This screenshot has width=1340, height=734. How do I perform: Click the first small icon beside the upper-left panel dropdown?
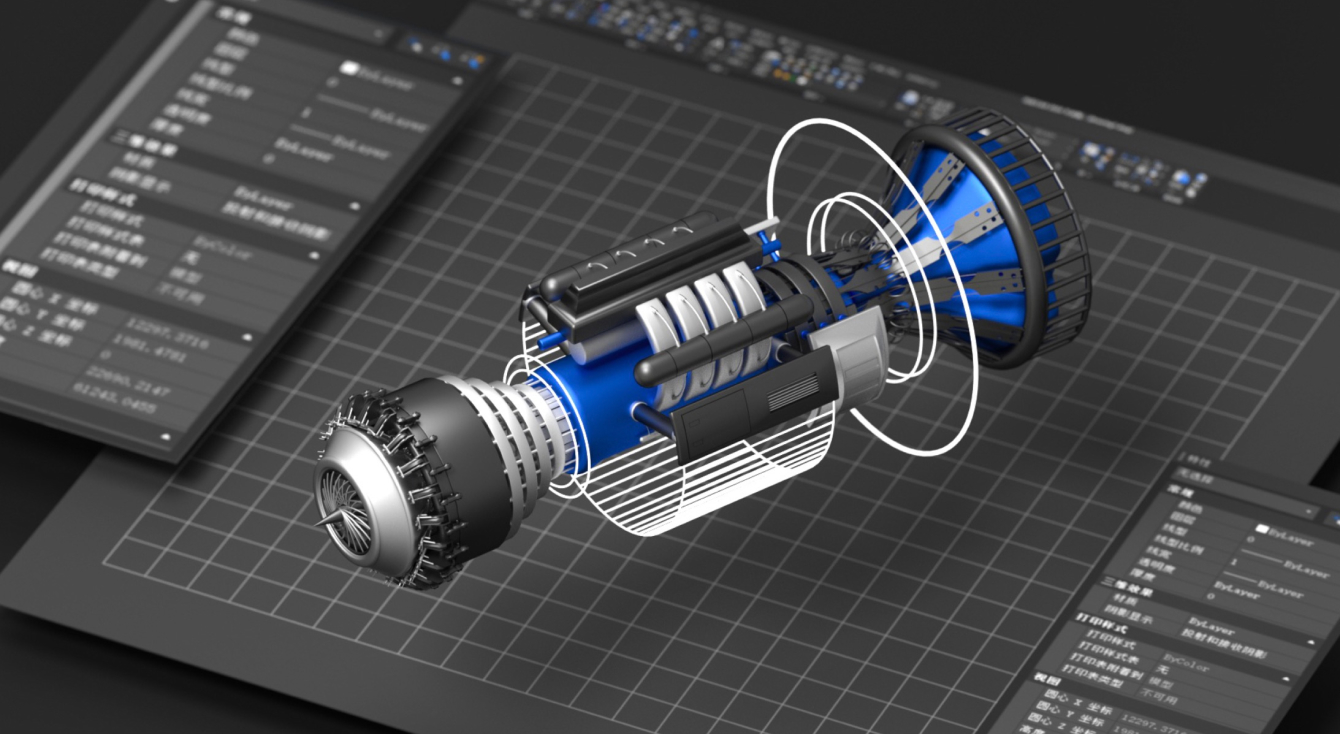[x=415, y=45]
